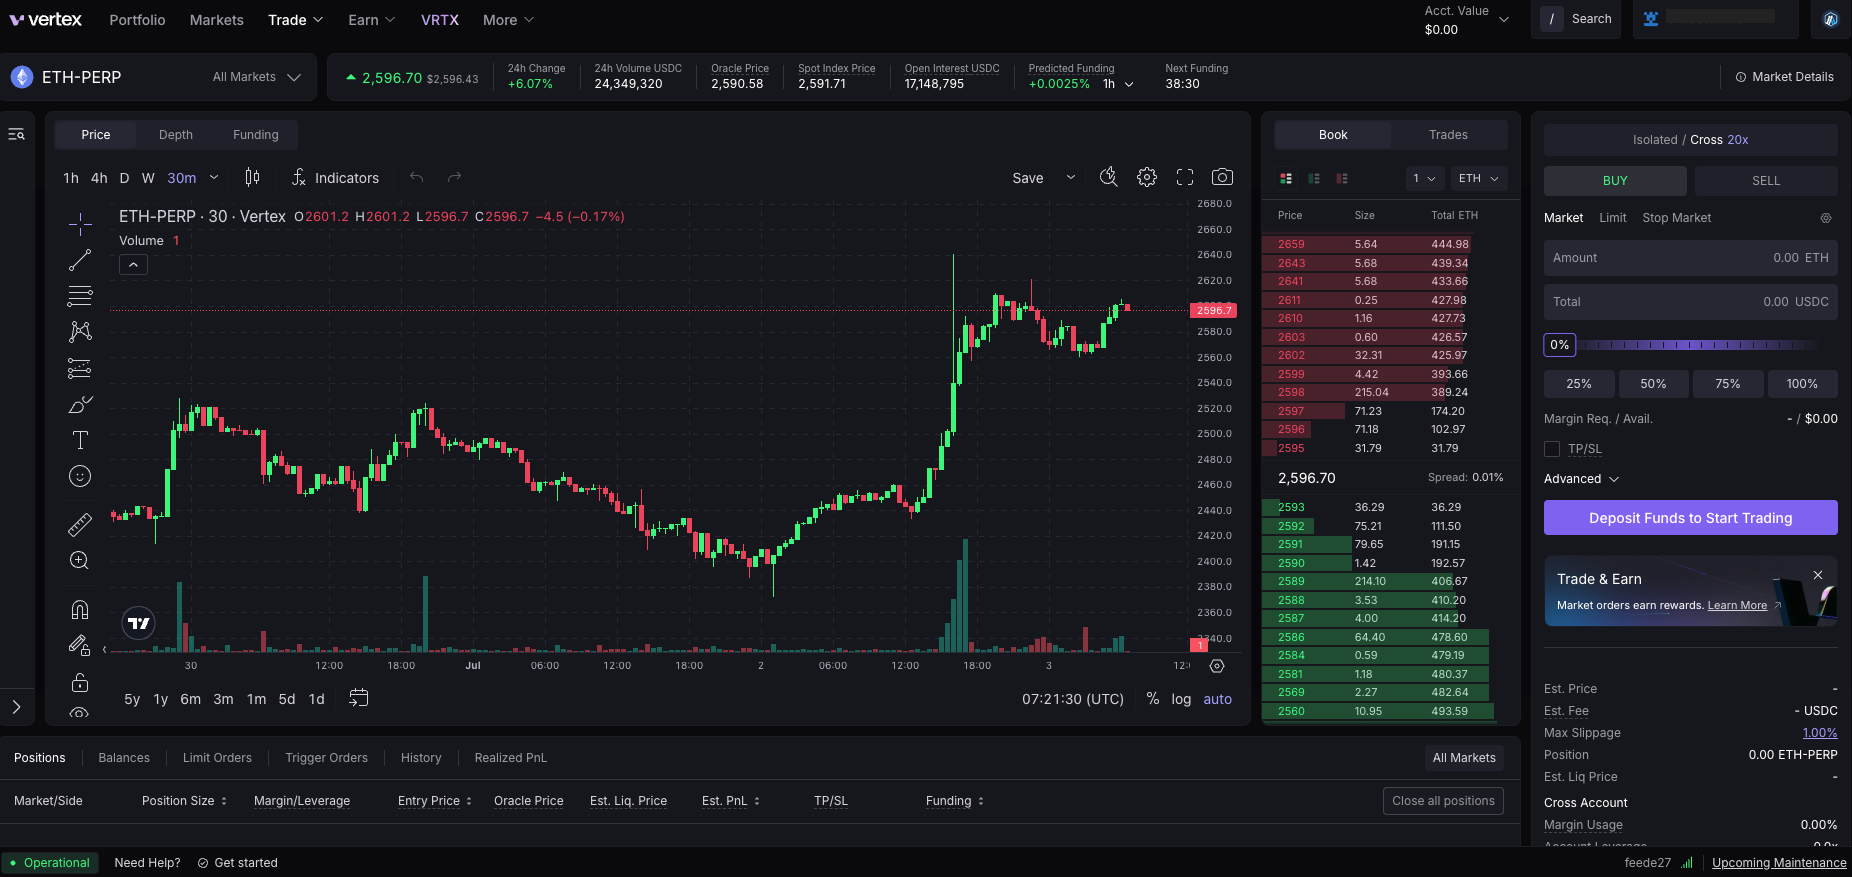Open the order book tick size dropdown
Image resolution: width=1852 pixels, height=877 pixels.
(1424, 178)
